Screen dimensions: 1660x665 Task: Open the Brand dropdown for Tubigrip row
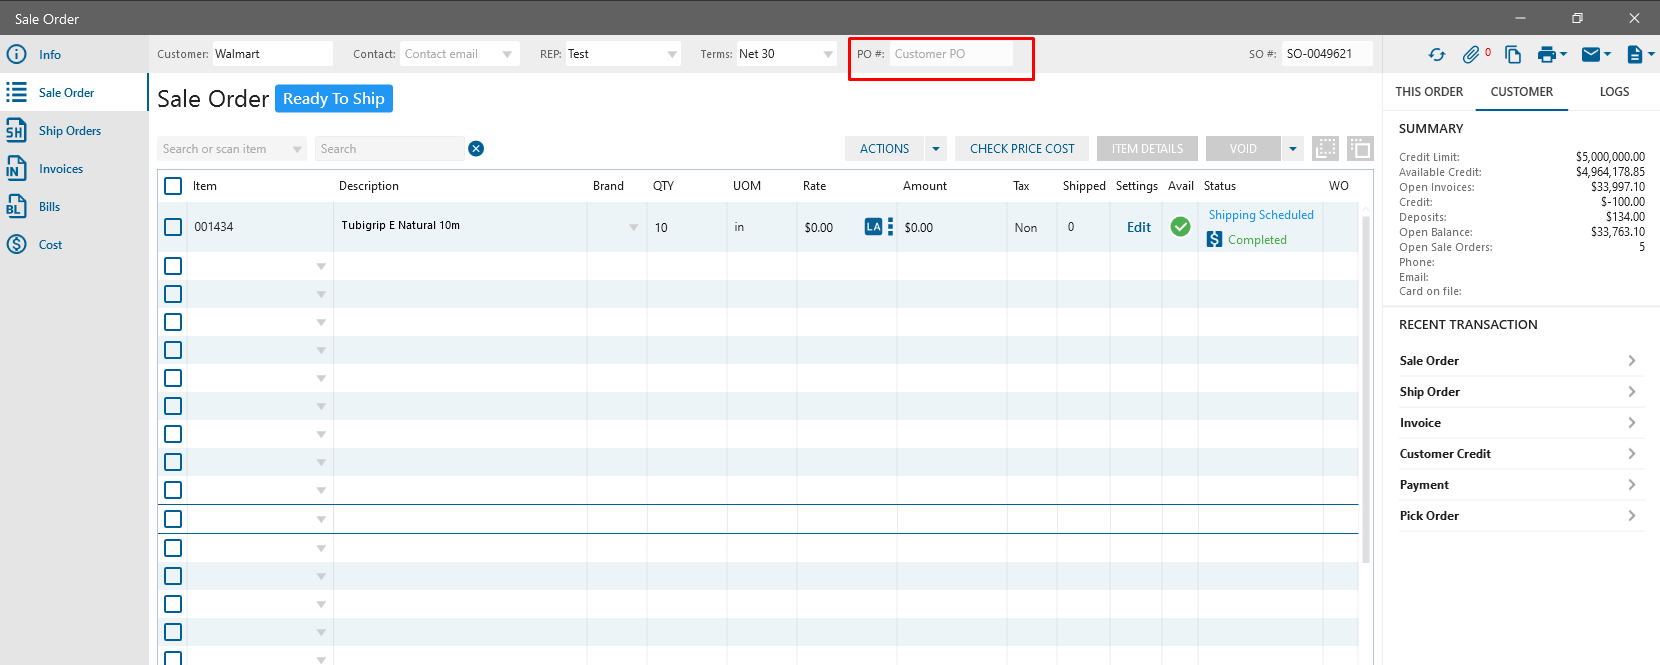coord(633,227)
